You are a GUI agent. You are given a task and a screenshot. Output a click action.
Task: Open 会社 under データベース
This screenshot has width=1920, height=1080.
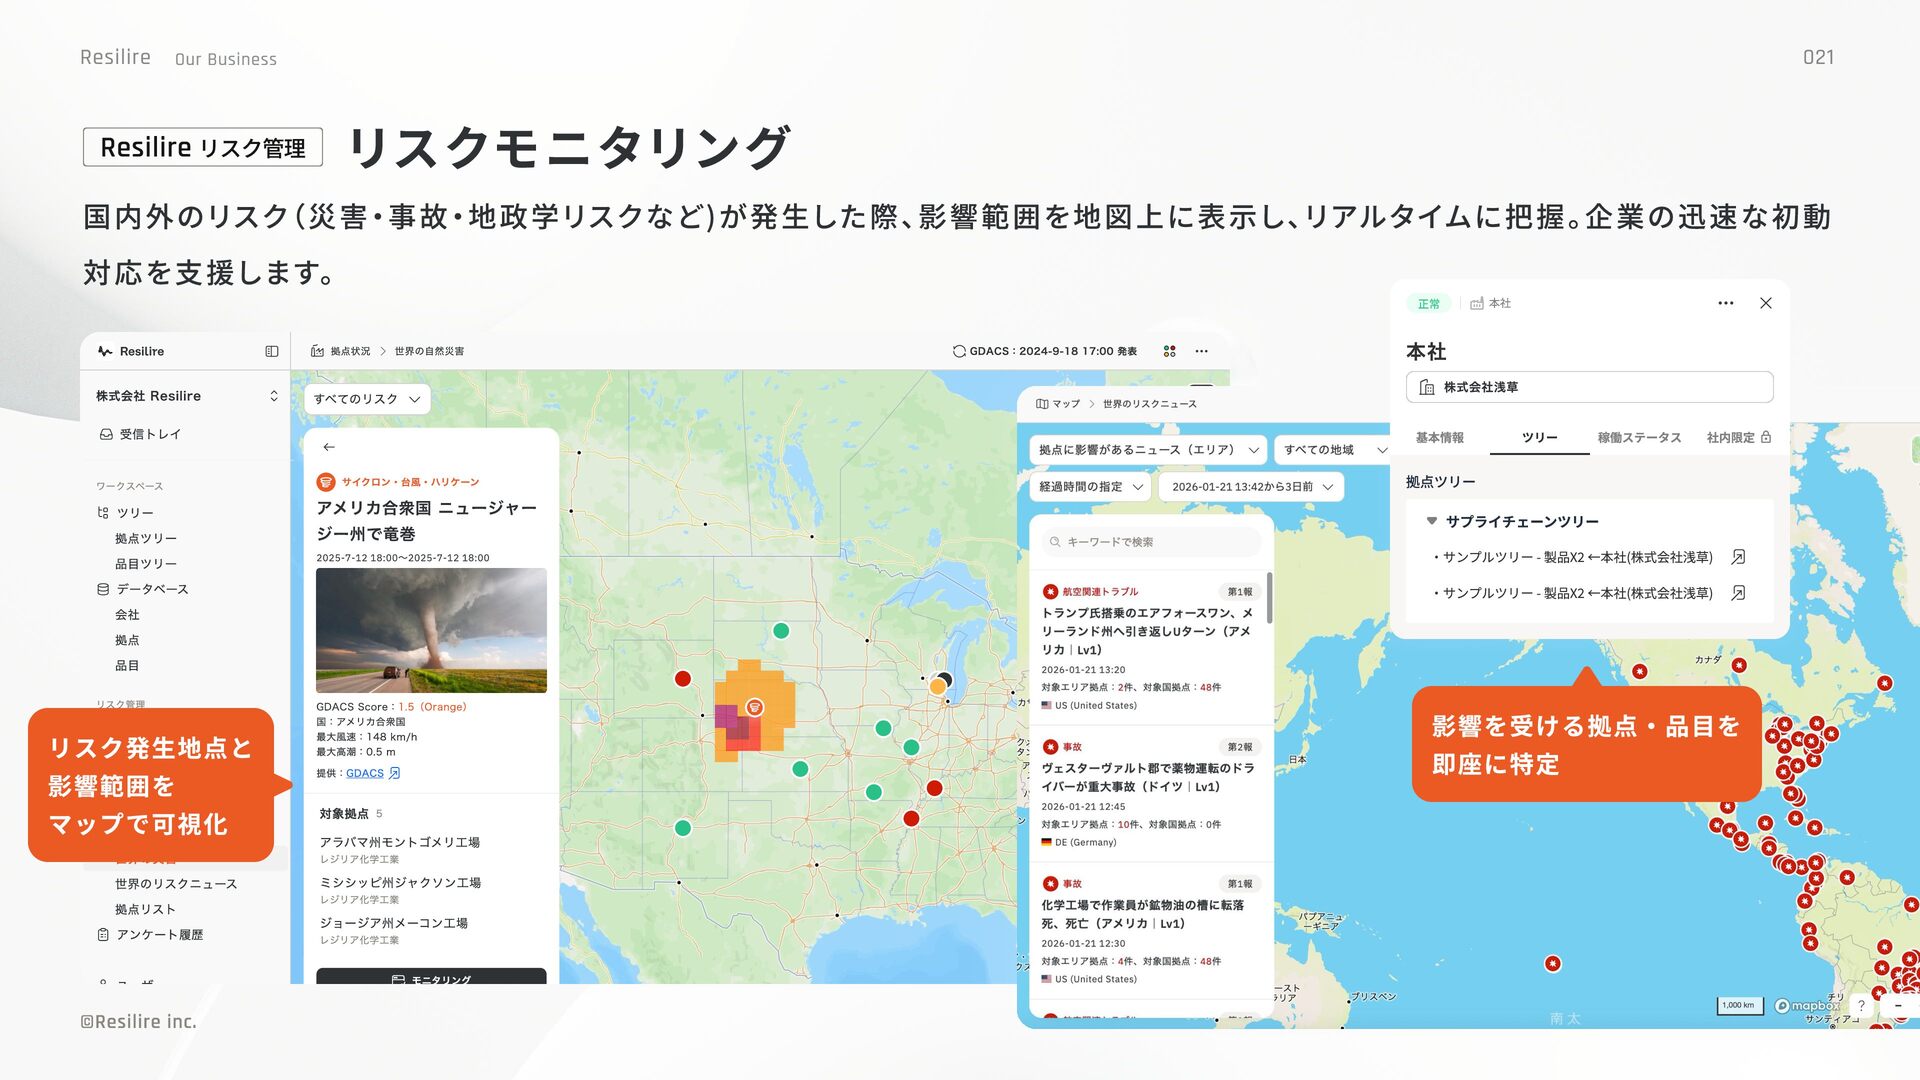(x=127, y=615)
